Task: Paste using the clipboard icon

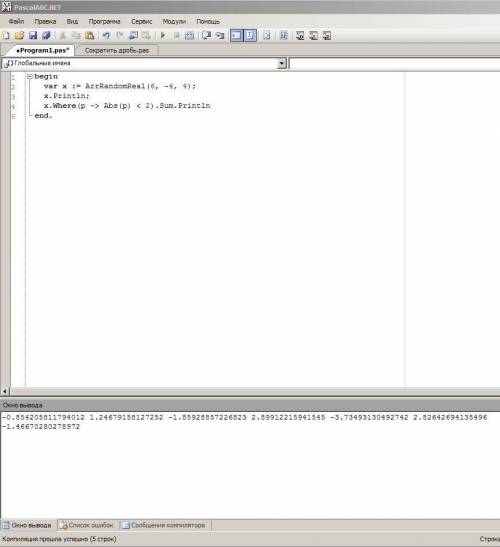Action: [90, 36]
